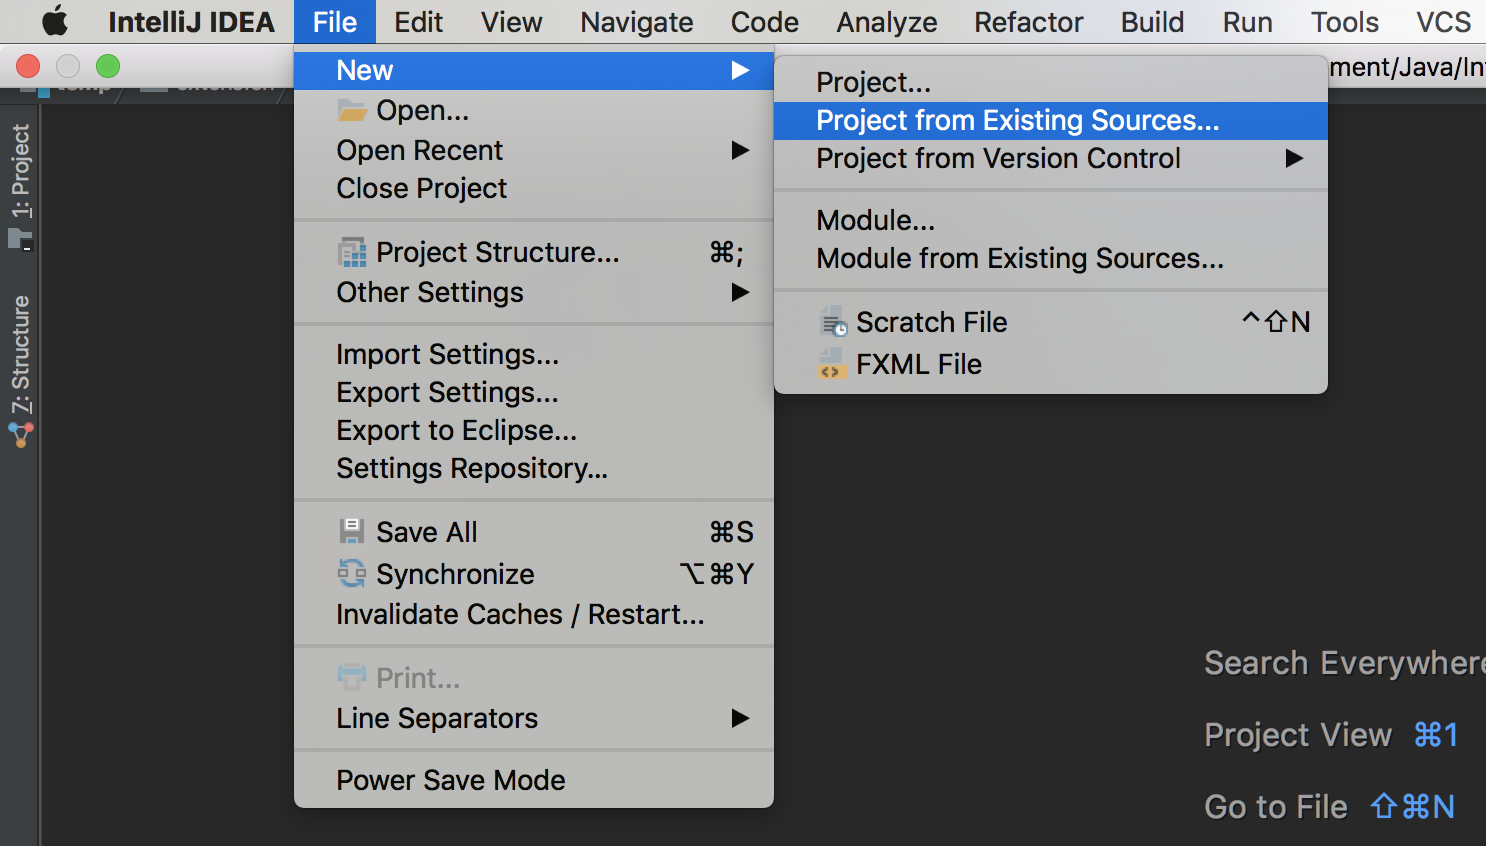Image resolution: width=1486 pixels, height=846 pixels.
Task: Click the Print printer icon
Action: click(x=352, y=677)
